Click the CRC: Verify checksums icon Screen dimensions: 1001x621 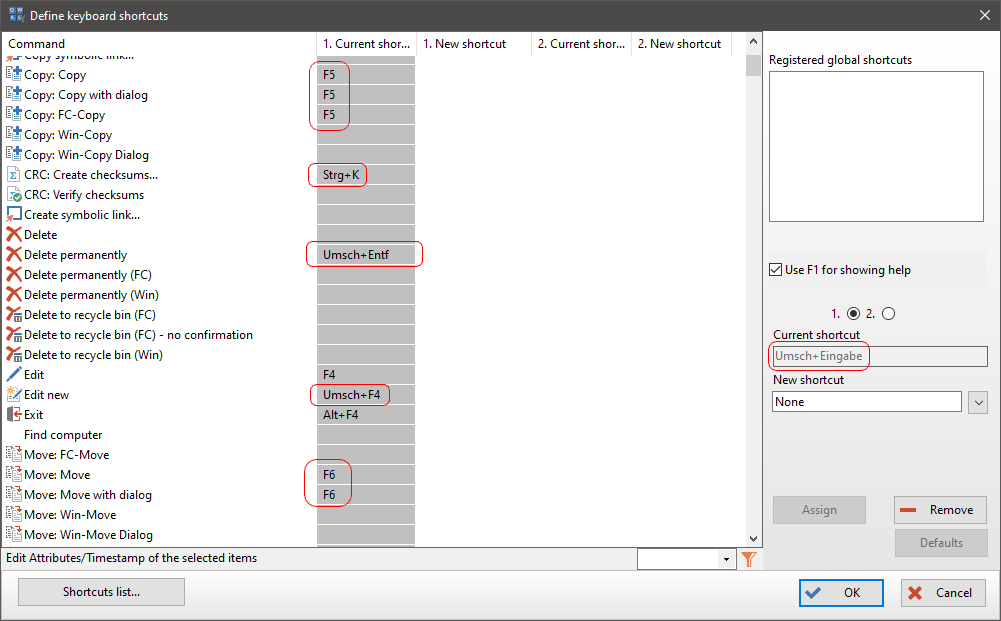pos(14,195)
